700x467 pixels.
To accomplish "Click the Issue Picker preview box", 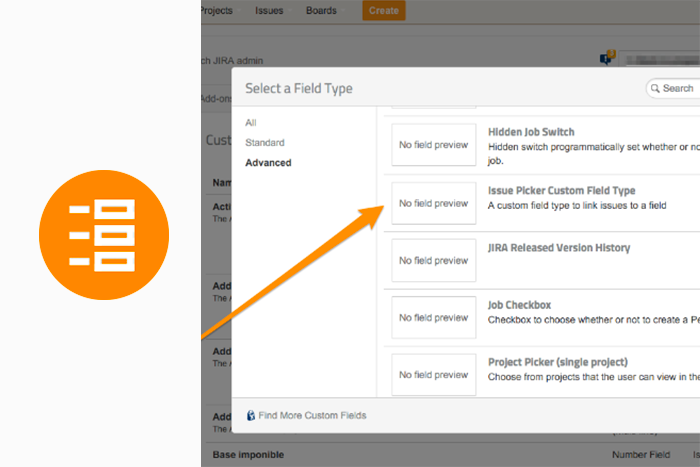I will pyautogui.click(x=434, y=203).
